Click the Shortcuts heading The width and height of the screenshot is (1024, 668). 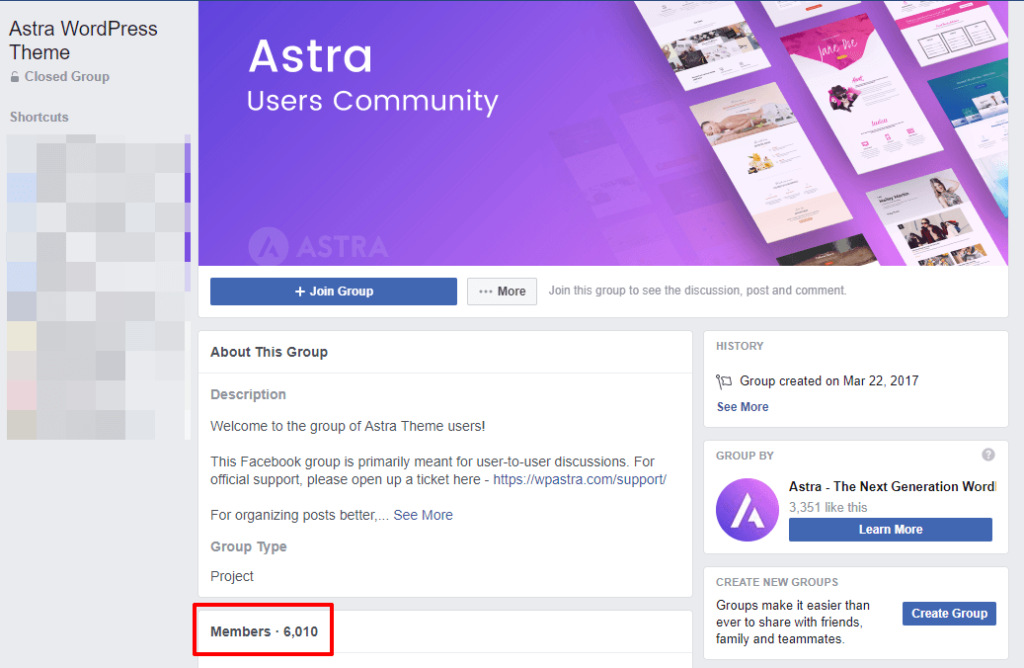[x=39, y=117]
